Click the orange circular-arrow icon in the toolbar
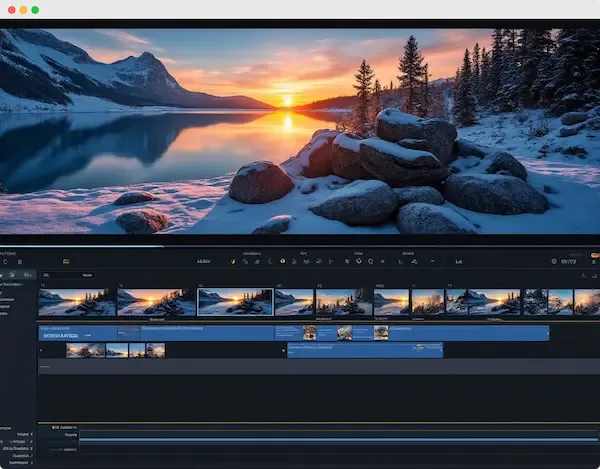 pos(359,261)
